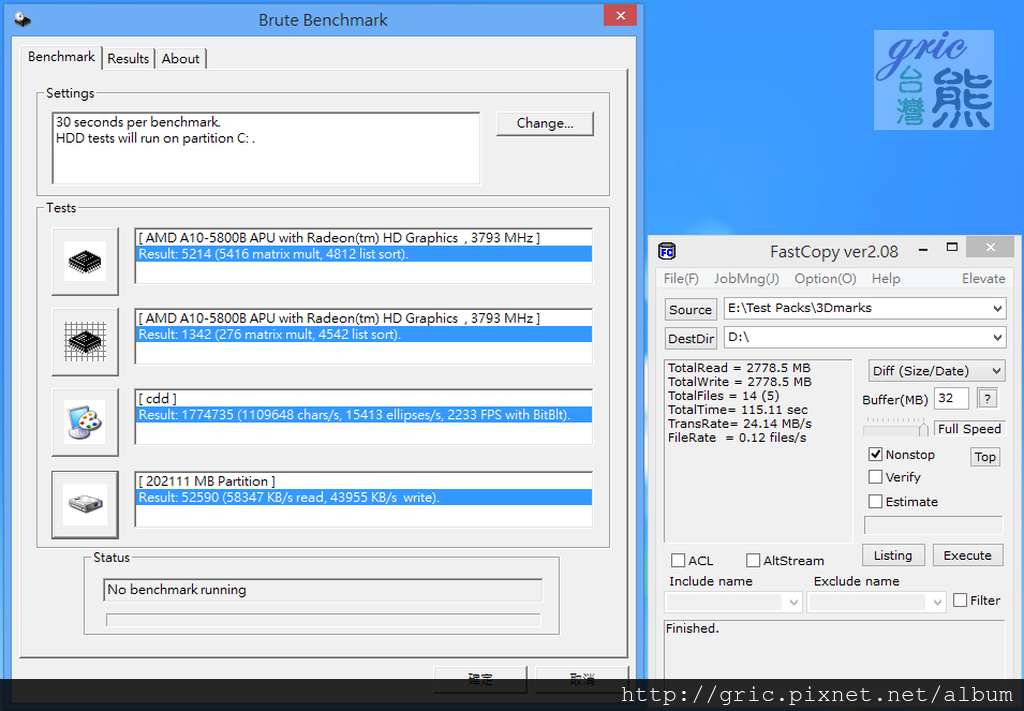Enable the Filter checkbox
The image size is (1024, 711).
pos(960,600)
